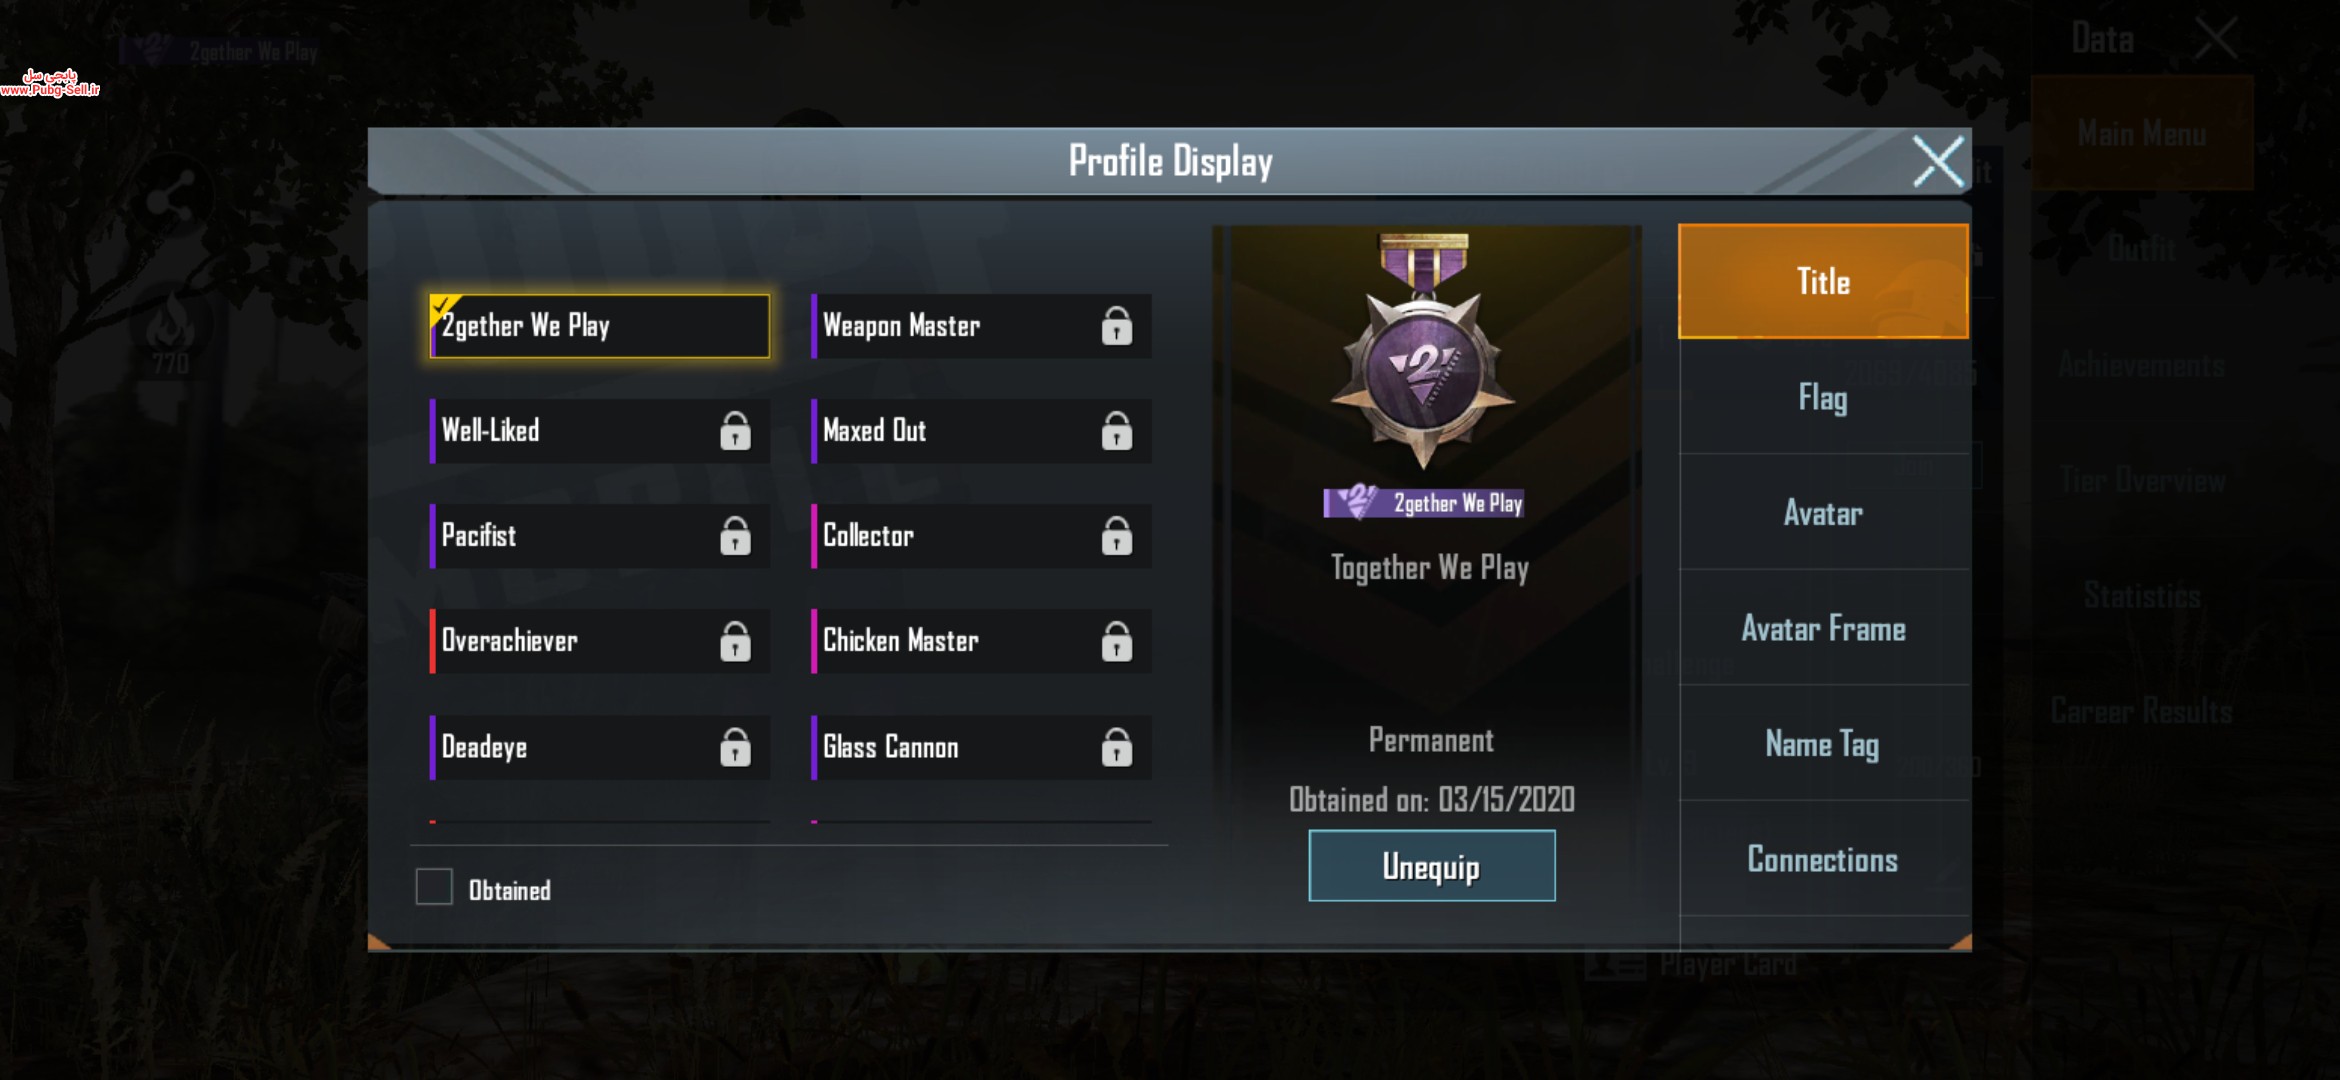Go to the Avatar Frame tab
Image resolution: width=2340 pixels, height=1080 pixels.
point(1823,629)
